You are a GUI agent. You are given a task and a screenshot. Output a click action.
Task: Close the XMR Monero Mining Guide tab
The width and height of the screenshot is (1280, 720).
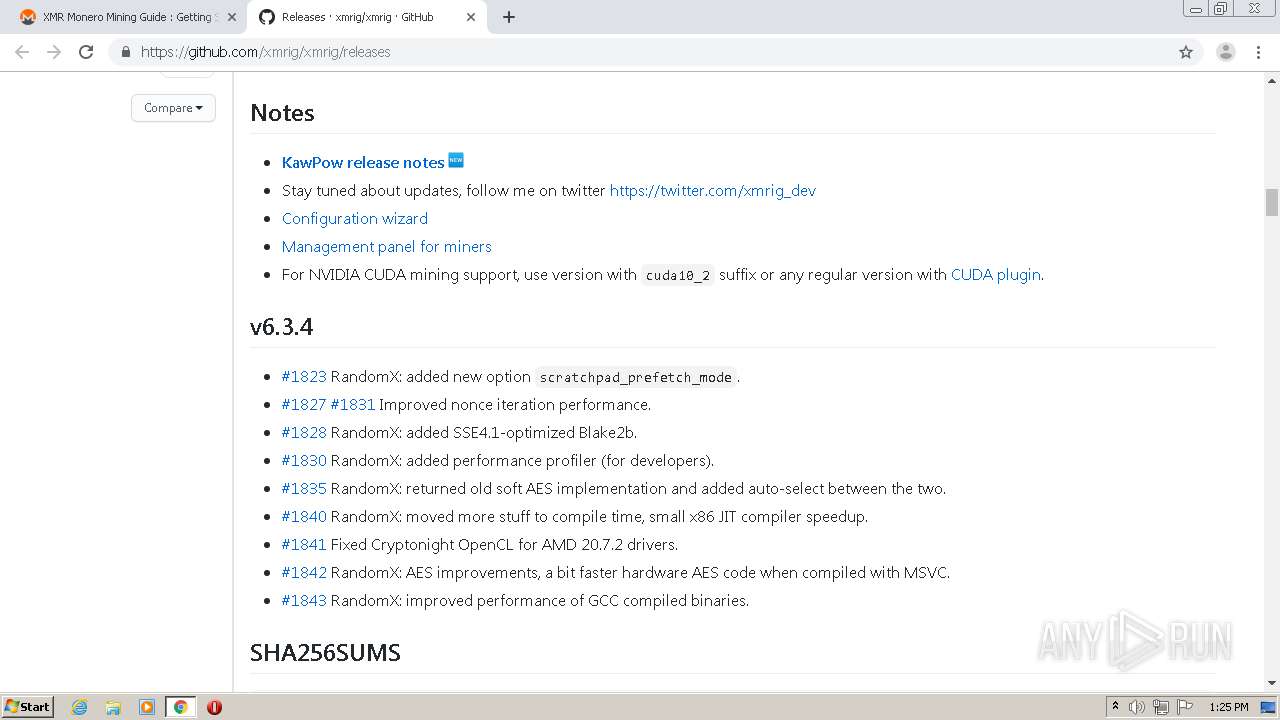pyautogui.click(x=231, y=17)
